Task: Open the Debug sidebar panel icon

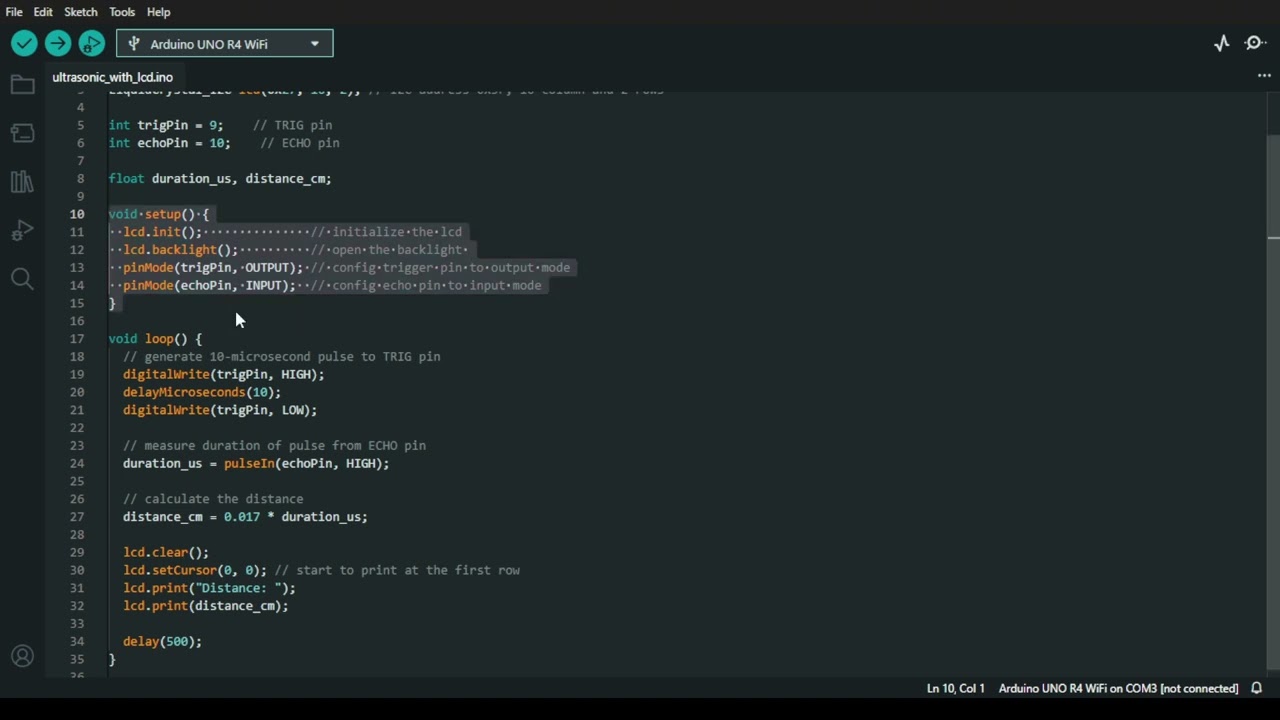Action: point(22,230)
